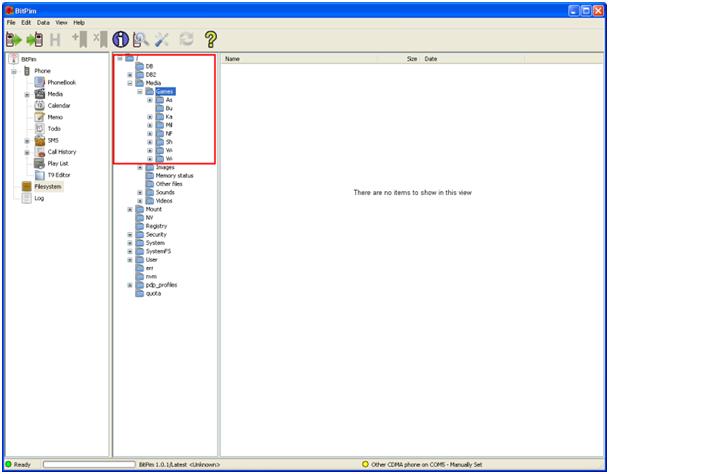Collapse the Games folder
The image size is (720, 474).
click(140, 92)
